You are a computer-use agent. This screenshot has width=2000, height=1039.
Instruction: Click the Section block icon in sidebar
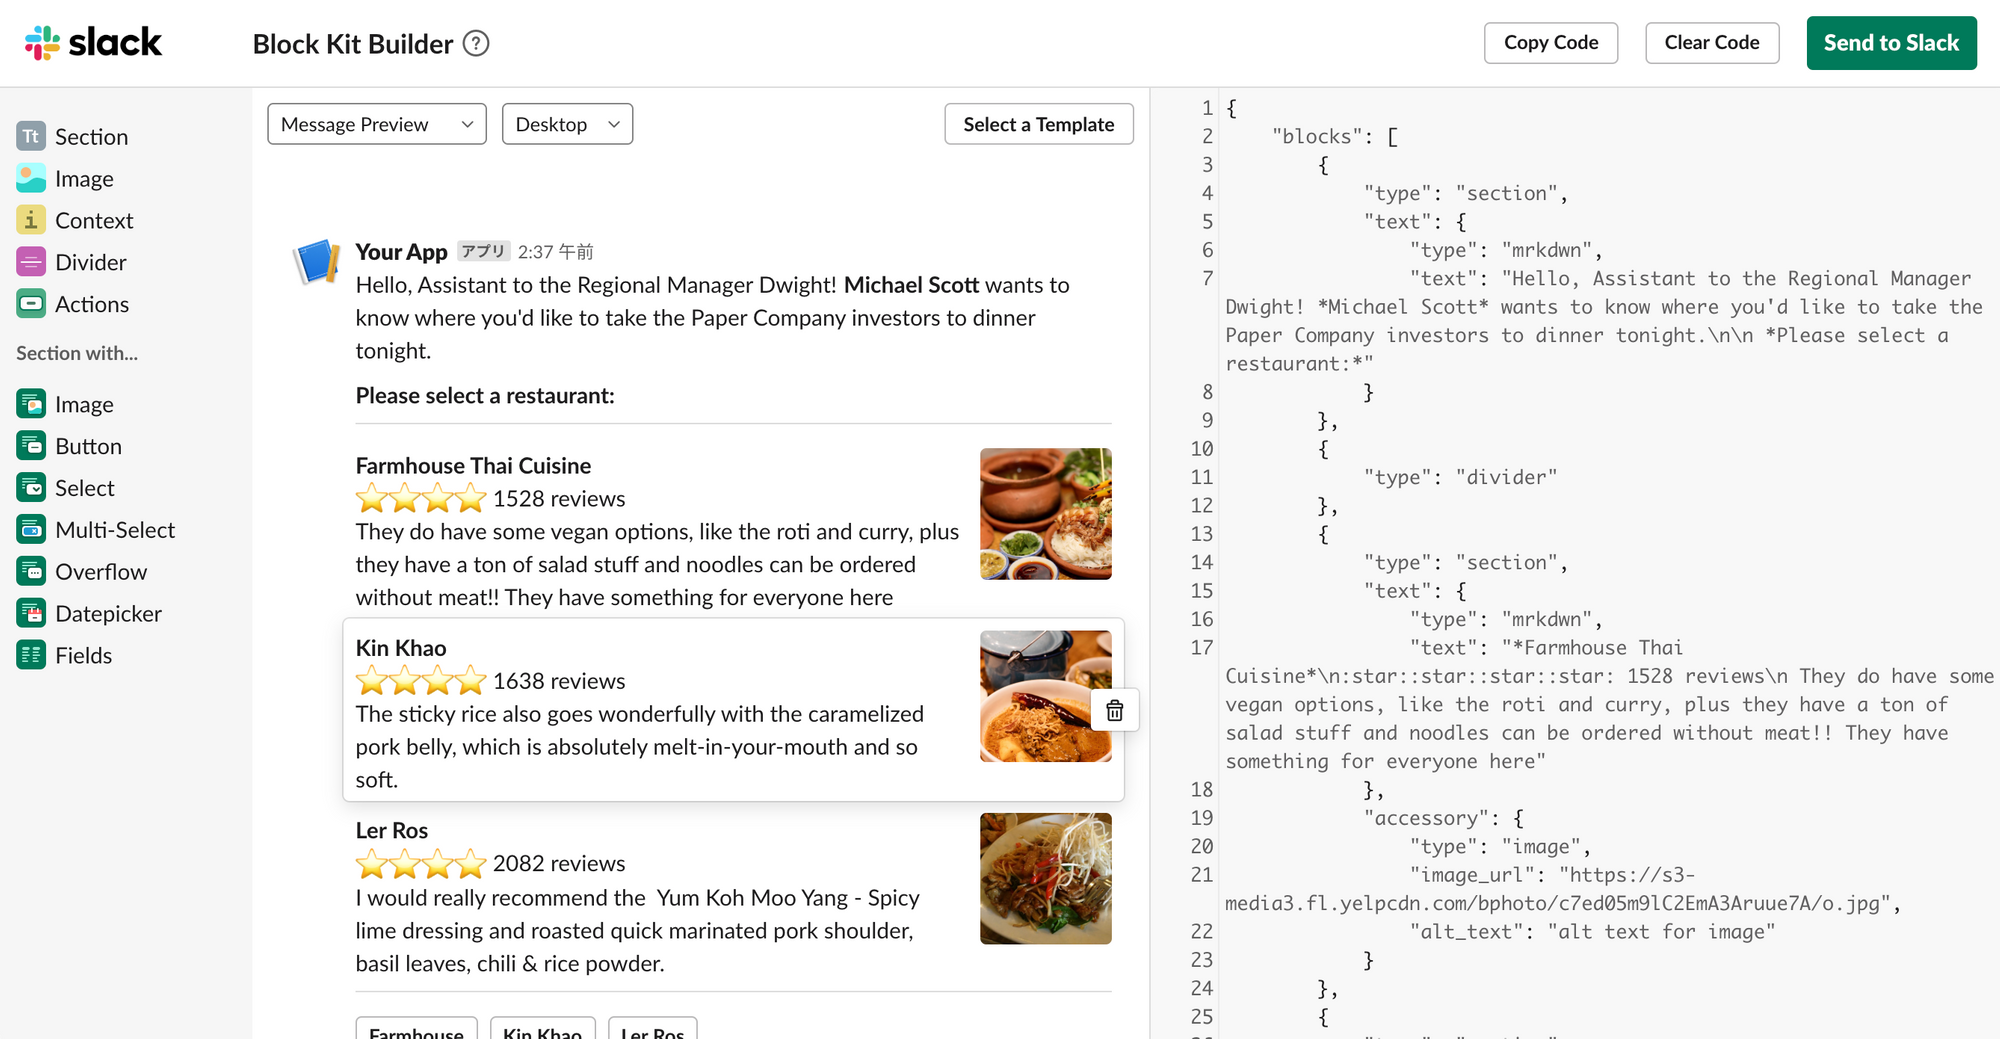click(31, 136)
